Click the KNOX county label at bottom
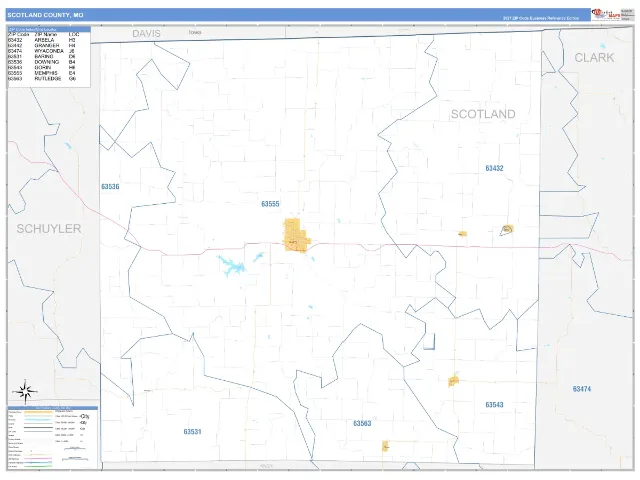The width and height of the screenshot is (640, 480). click(x=266, y=466)
